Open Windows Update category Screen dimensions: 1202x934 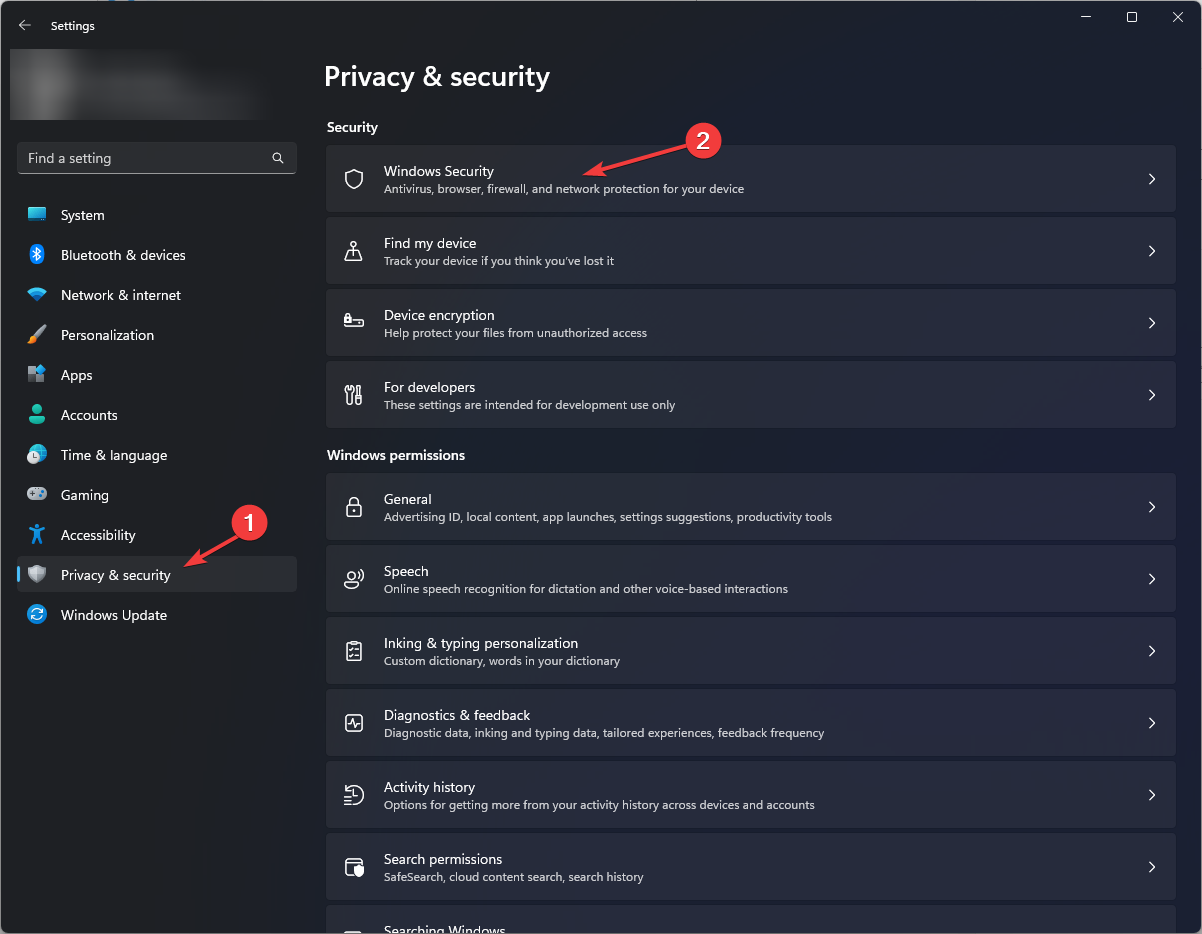[157, 615]
